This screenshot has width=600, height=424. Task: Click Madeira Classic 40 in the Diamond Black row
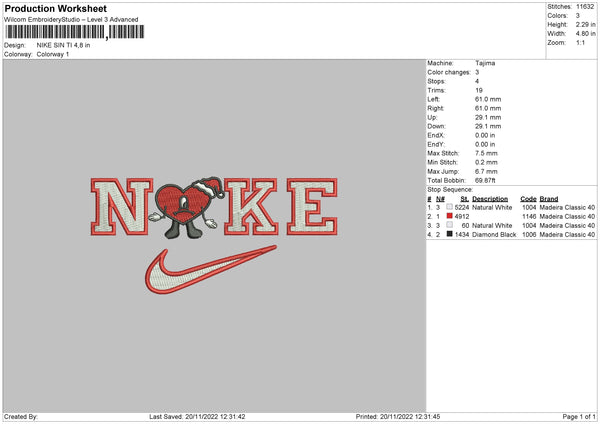567,235
